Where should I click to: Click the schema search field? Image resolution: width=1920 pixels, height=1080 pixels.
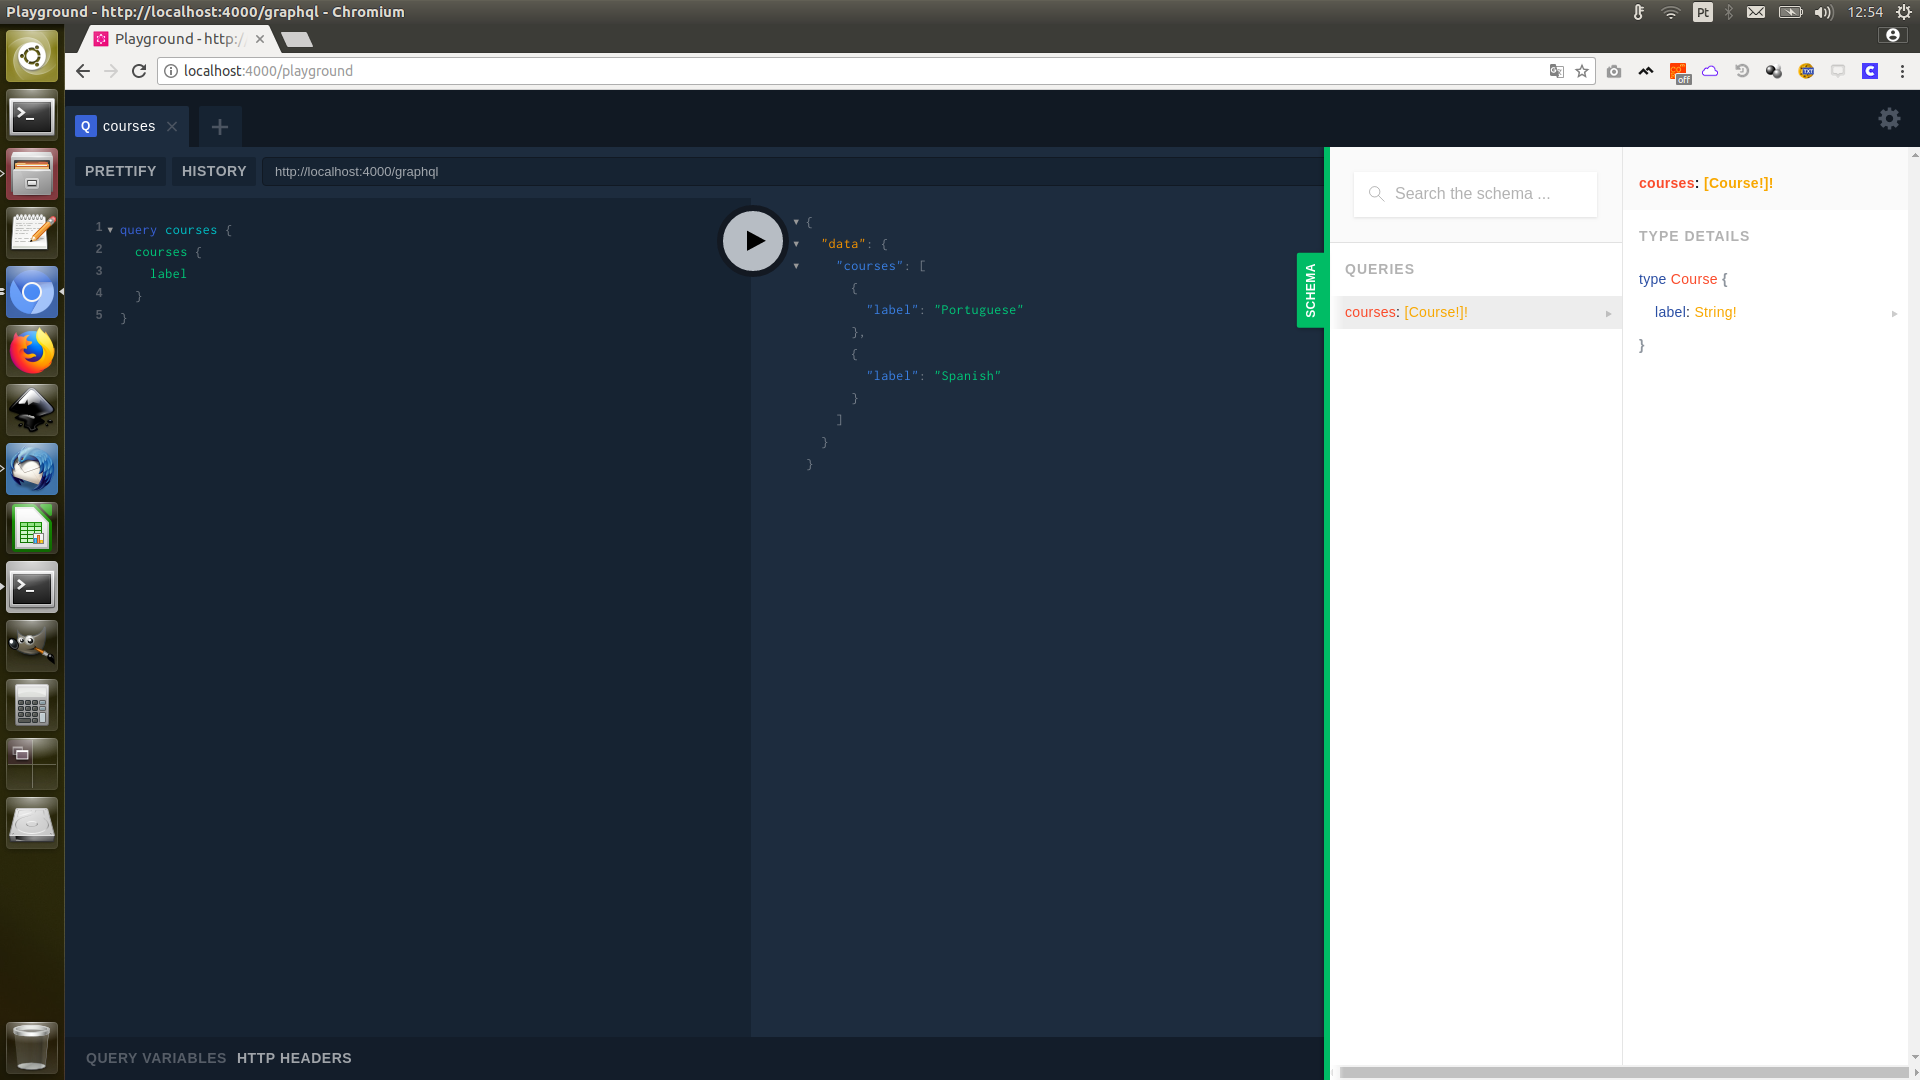point(1475,194)
